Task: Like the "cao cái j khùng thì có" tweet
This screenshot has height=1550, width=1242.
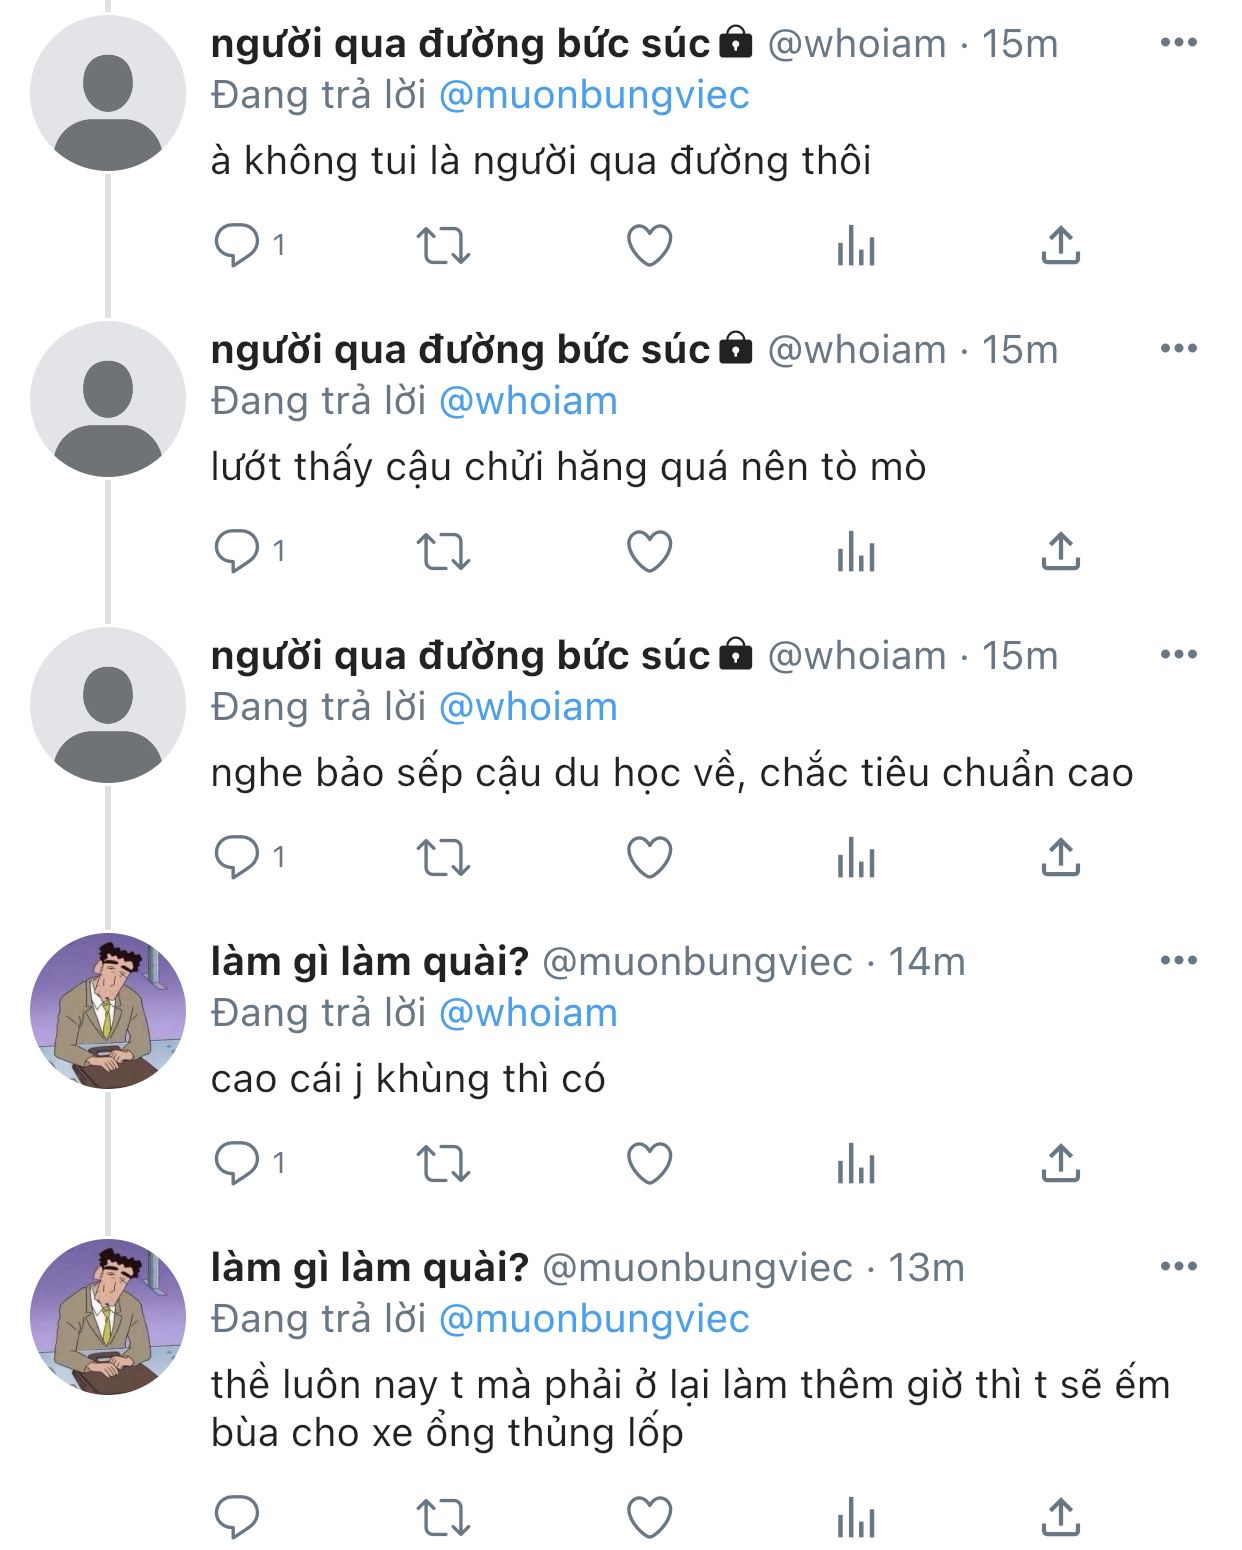Action: pyautogui.click(x=649, y=1164)
